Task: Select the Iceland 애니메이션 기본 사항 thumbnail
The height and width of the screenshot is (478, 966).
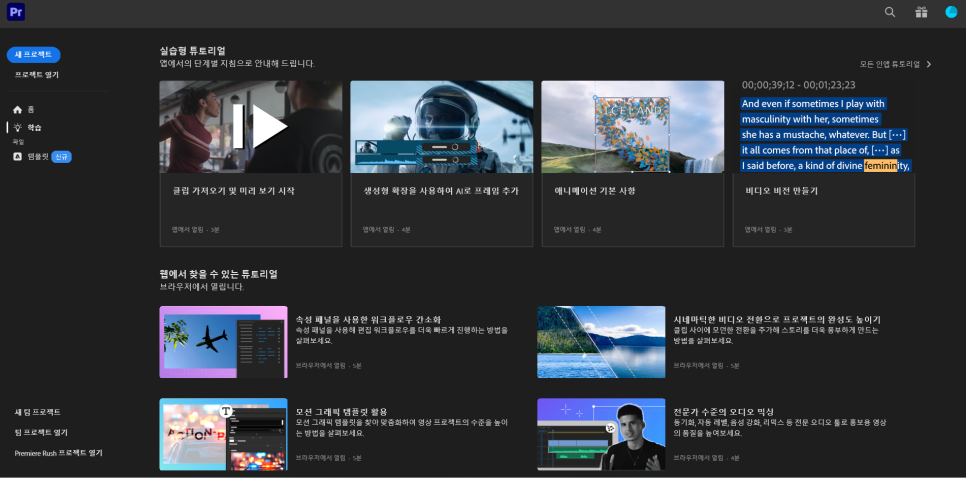Action: tap(633, 127)
